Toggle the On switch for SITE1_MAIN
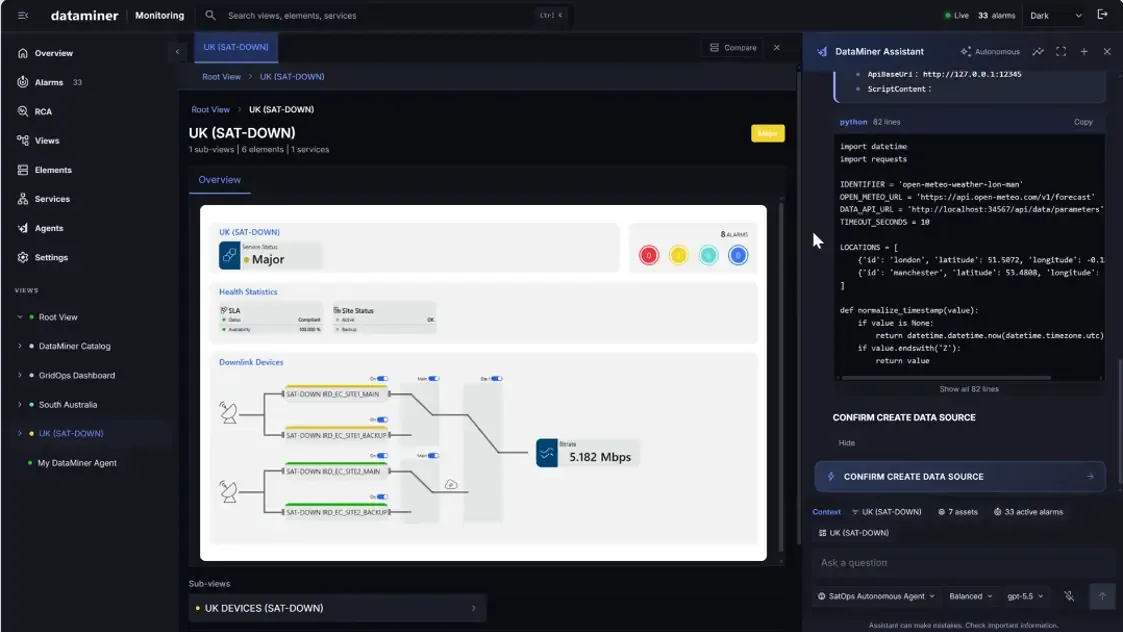The height and width of the screenshot is (632, 1123). [382, 378]
